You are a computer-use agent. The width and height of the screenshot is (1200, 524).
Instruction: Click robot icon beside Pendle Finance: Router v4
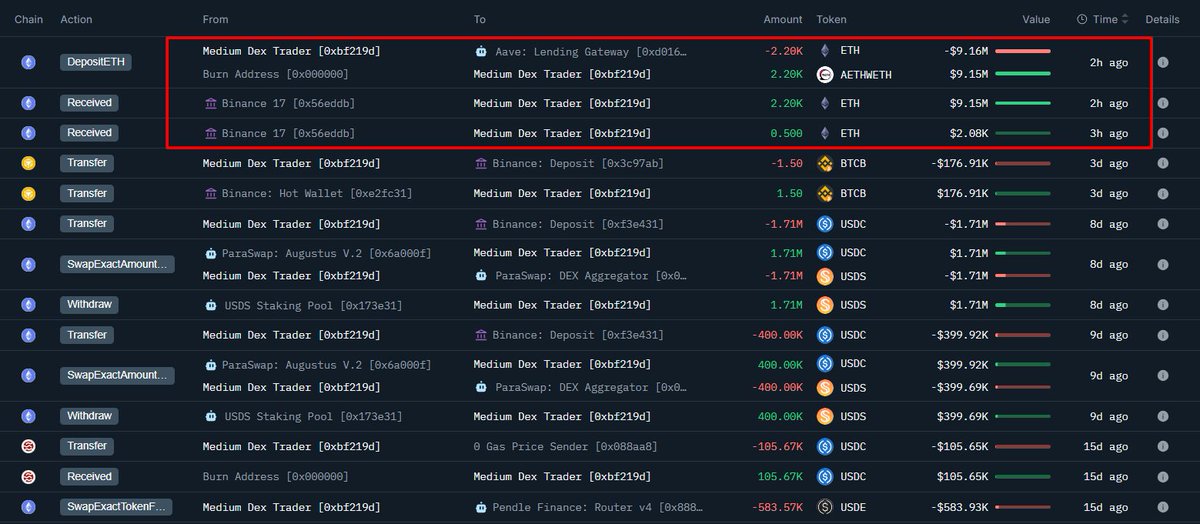tap(481, 507)
